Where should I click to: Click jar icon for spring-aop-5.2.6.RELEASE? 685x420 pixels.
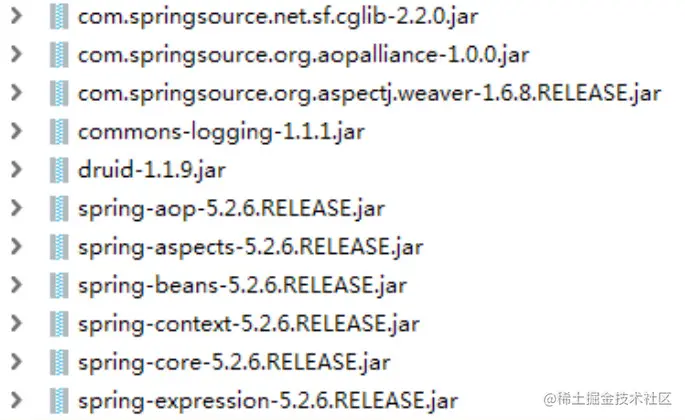(59, 208)
